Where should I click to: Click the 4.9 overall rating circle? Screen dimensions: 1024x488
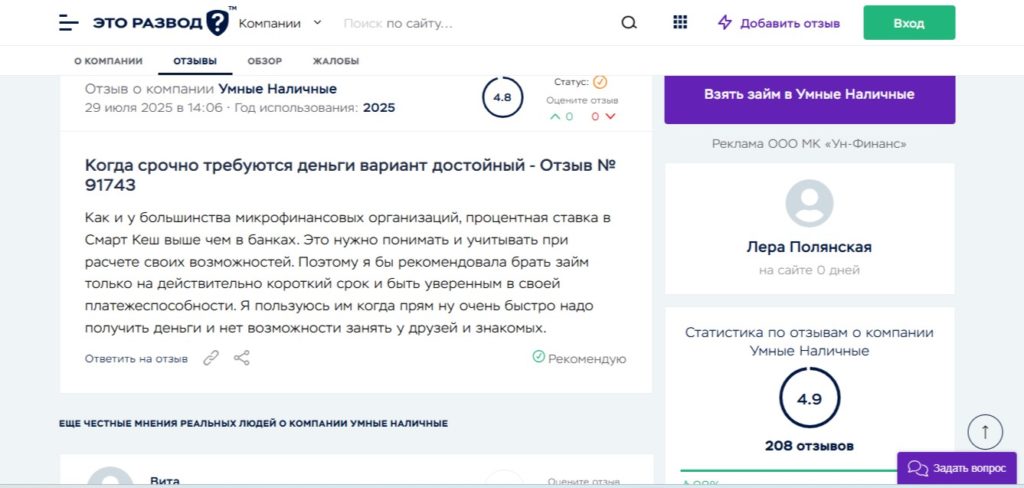click(x=810, y=398)
